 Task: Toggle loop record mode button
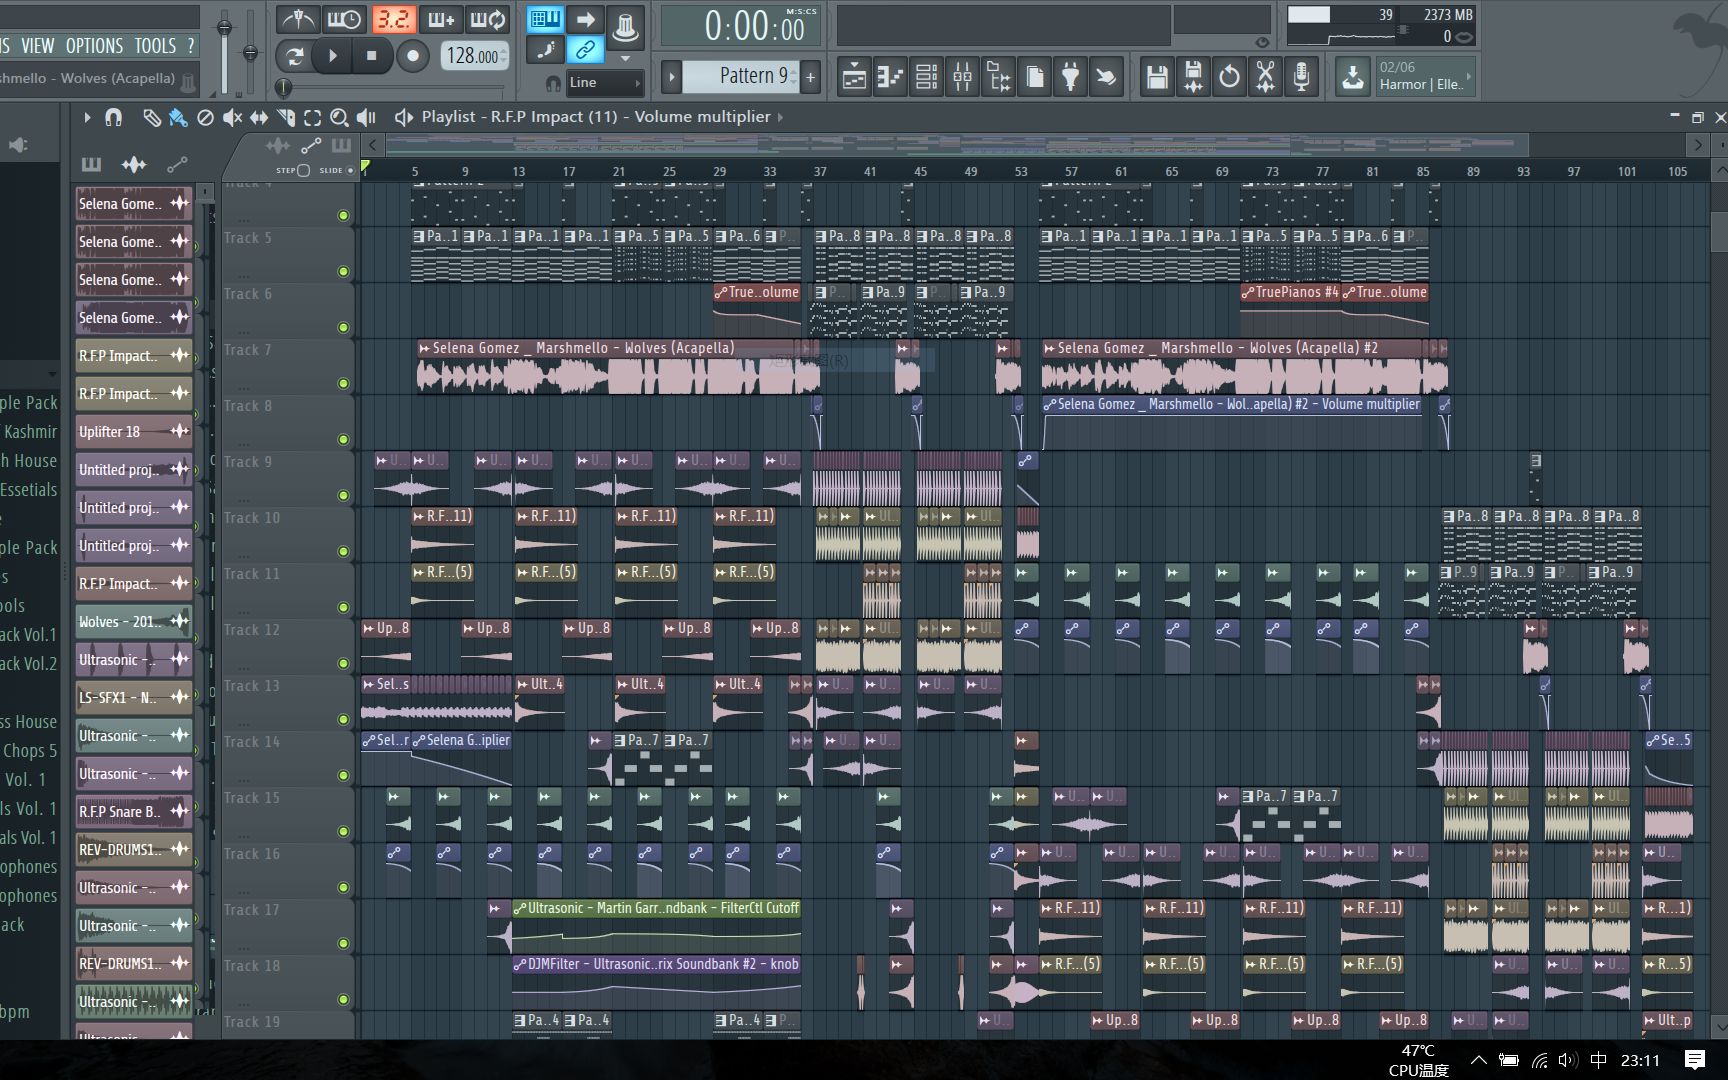[x=488, y=19]
